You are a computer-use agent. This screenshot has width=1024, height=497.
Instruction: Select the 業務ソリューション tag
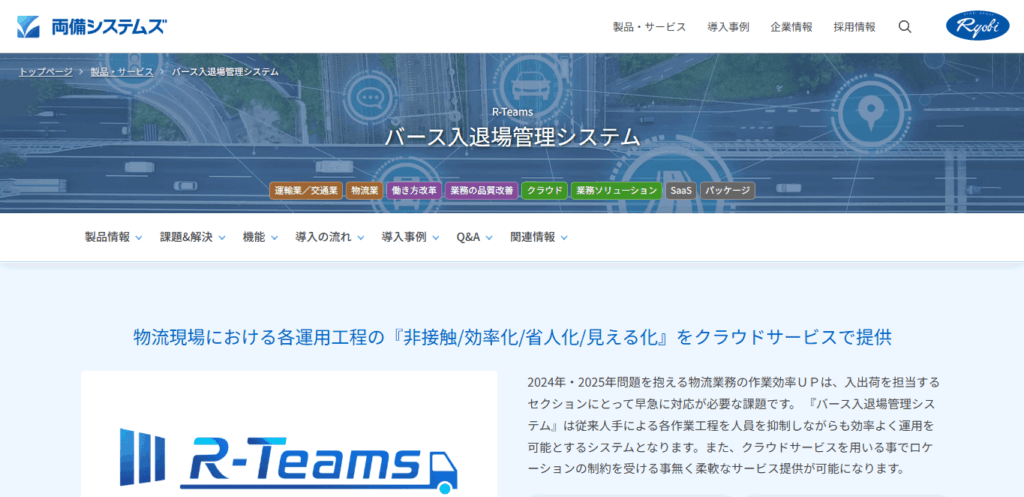616,191
